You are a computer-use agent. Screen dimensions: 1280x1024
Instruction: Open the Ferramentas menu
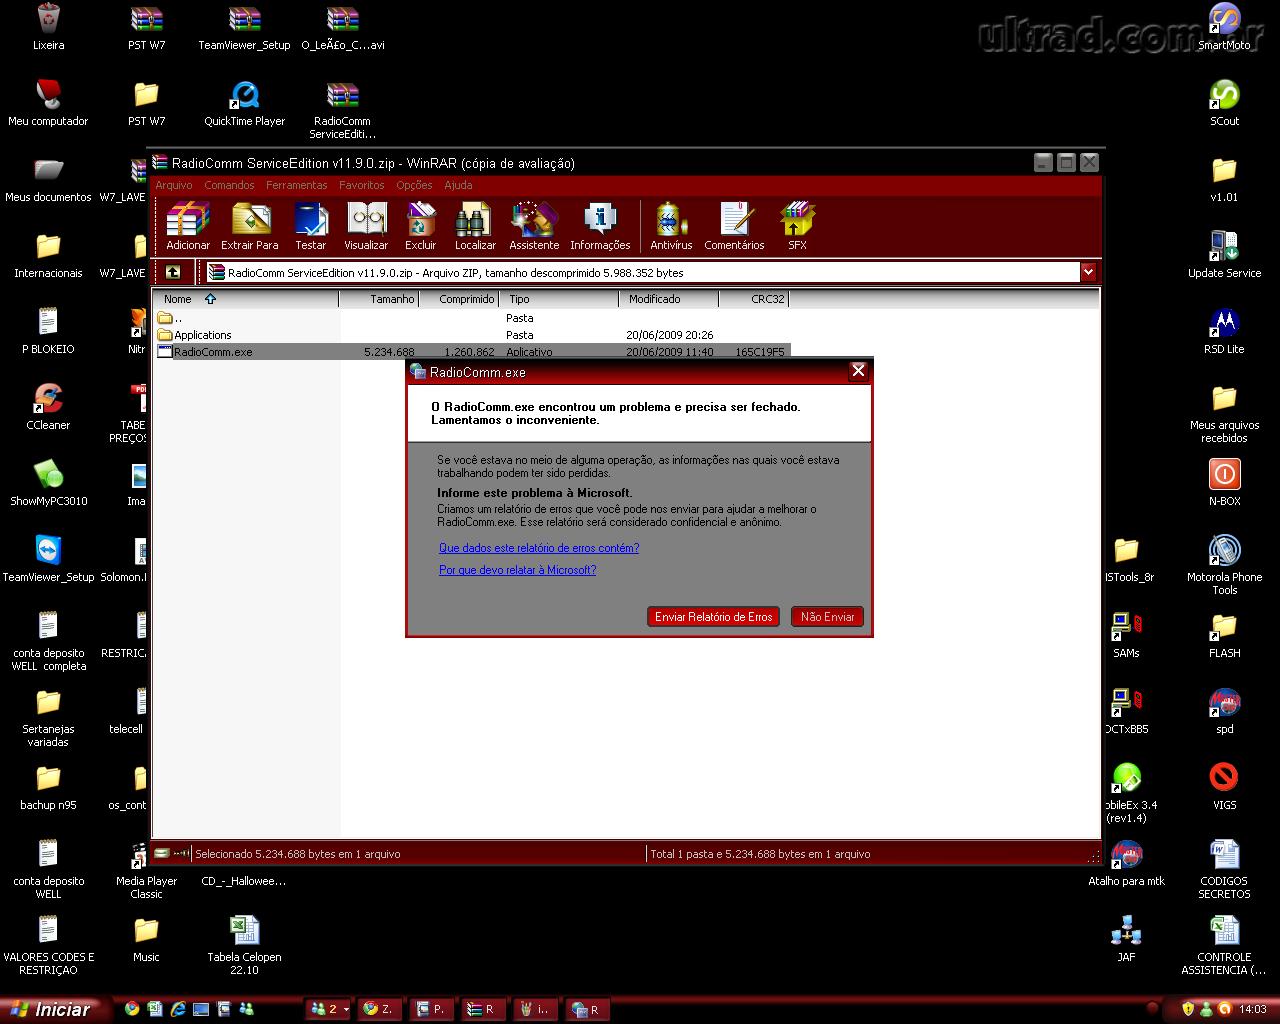click(296, 185)
